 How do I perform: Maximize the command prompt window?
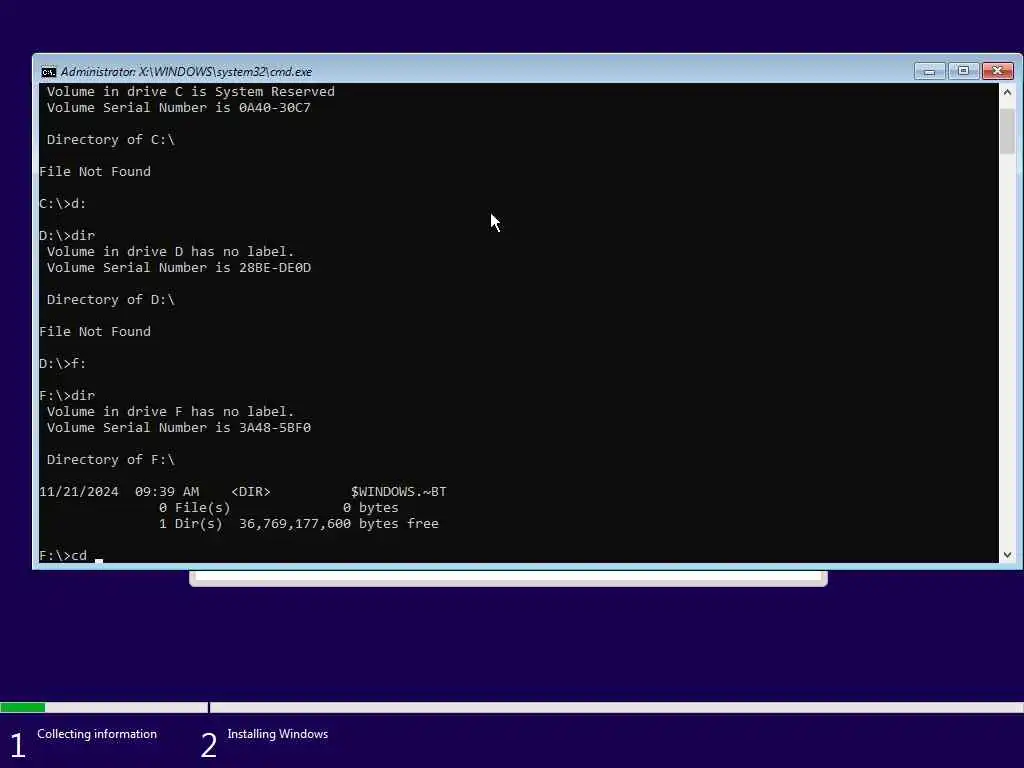click(x=963, y=71)
